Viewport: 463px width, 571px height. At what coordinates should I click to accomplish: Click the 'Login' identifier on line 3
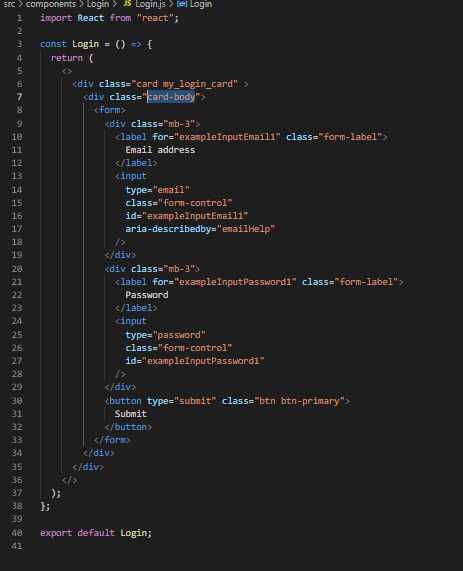(x=86, y=44)
